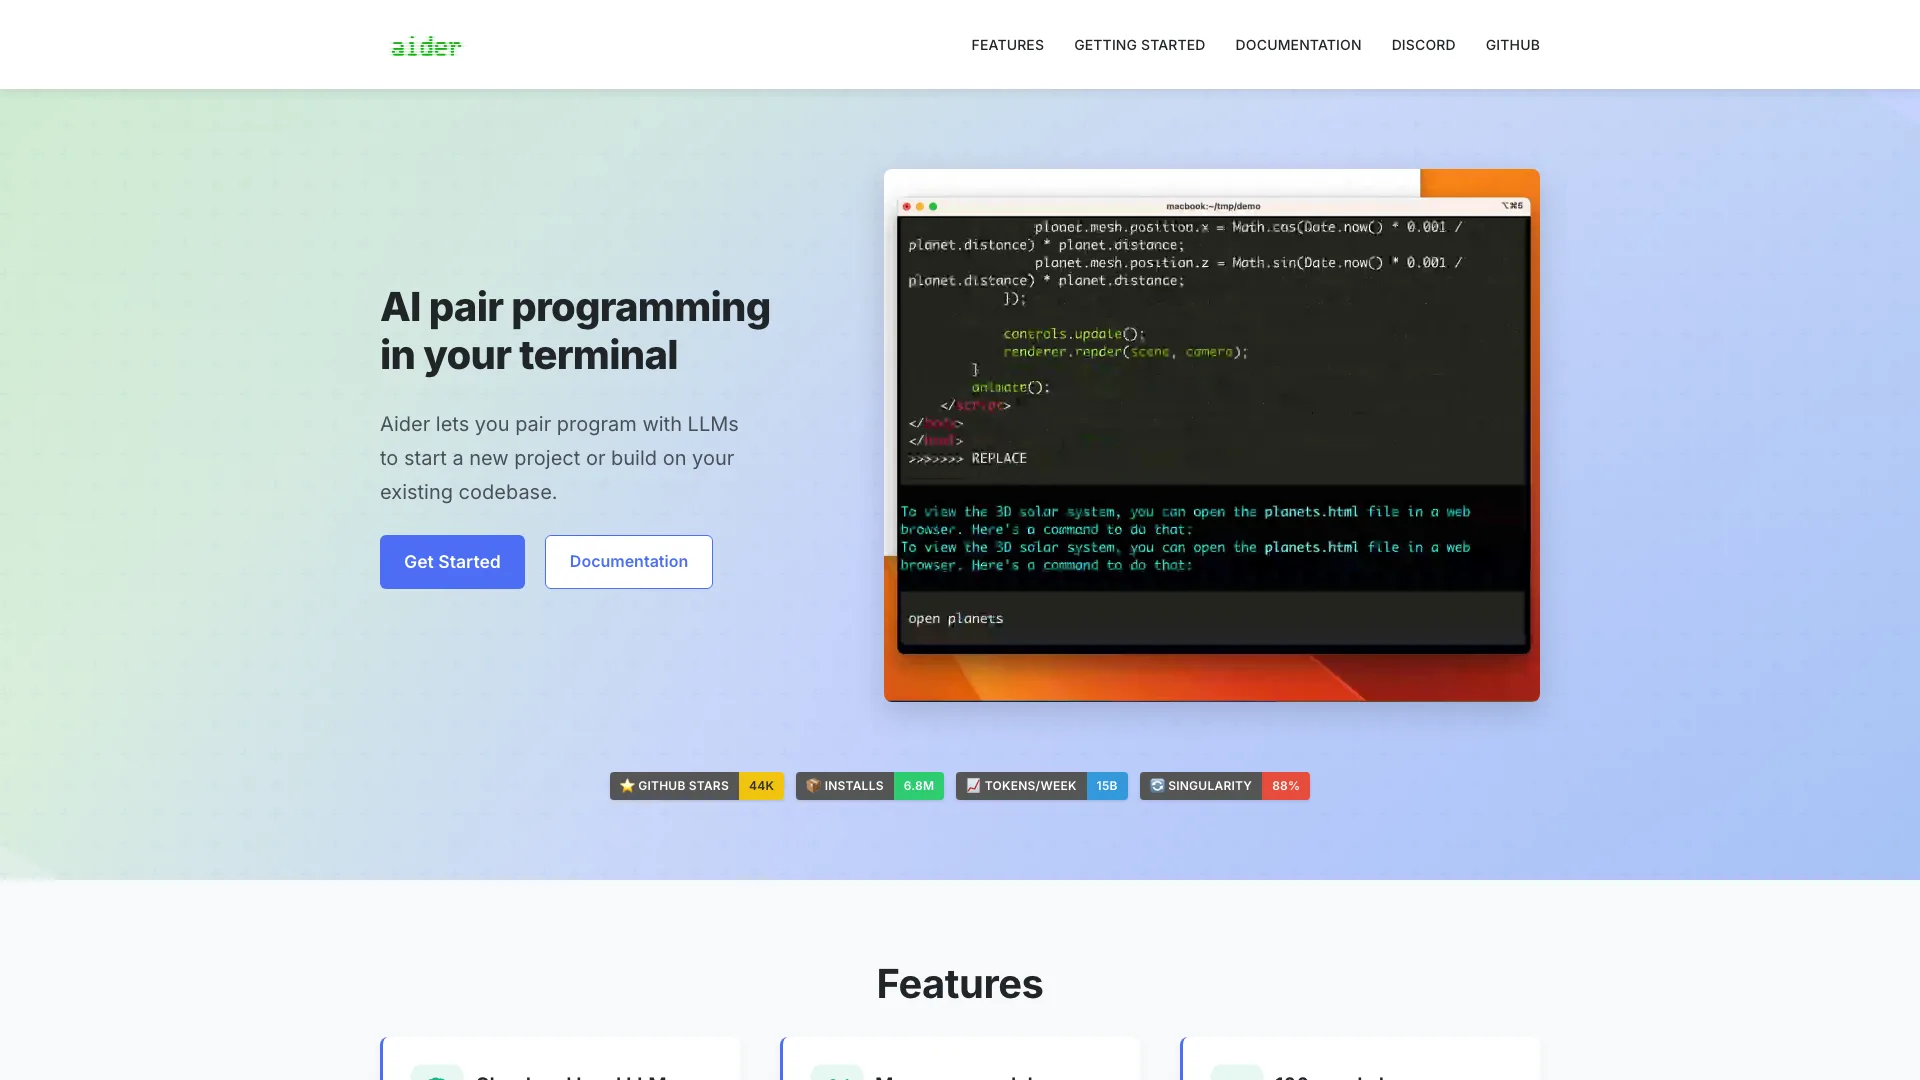Open the Tokens/Week 15B badge
This screenshot has width=1920, height=1080.
1042,786
